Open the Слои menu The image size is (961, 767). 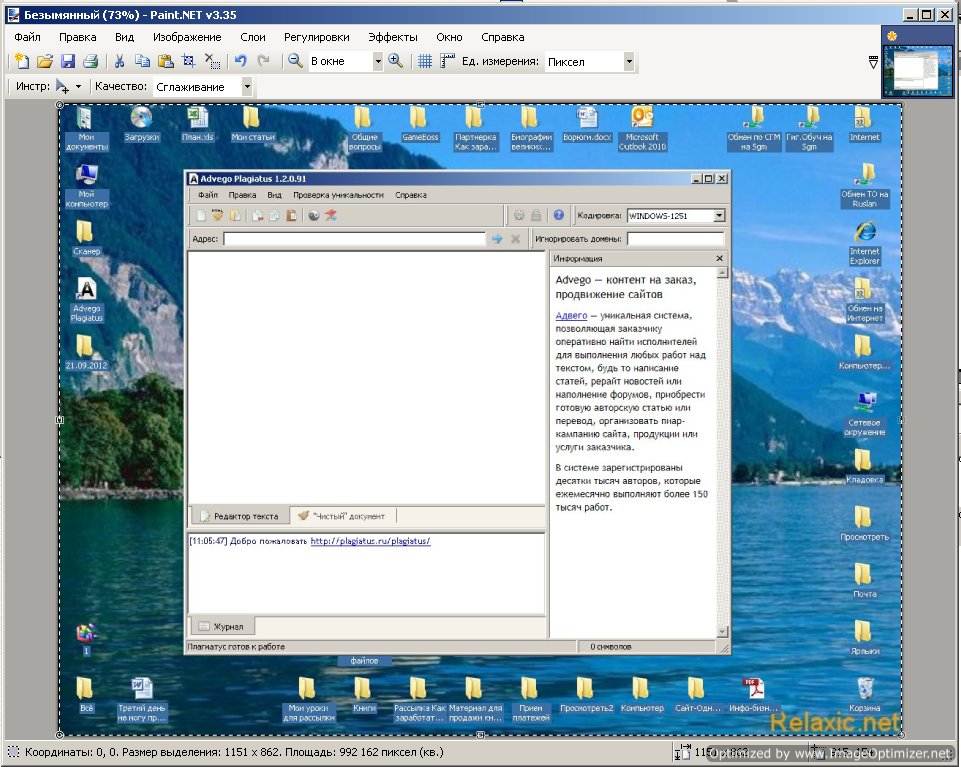[x=253, y=37]
